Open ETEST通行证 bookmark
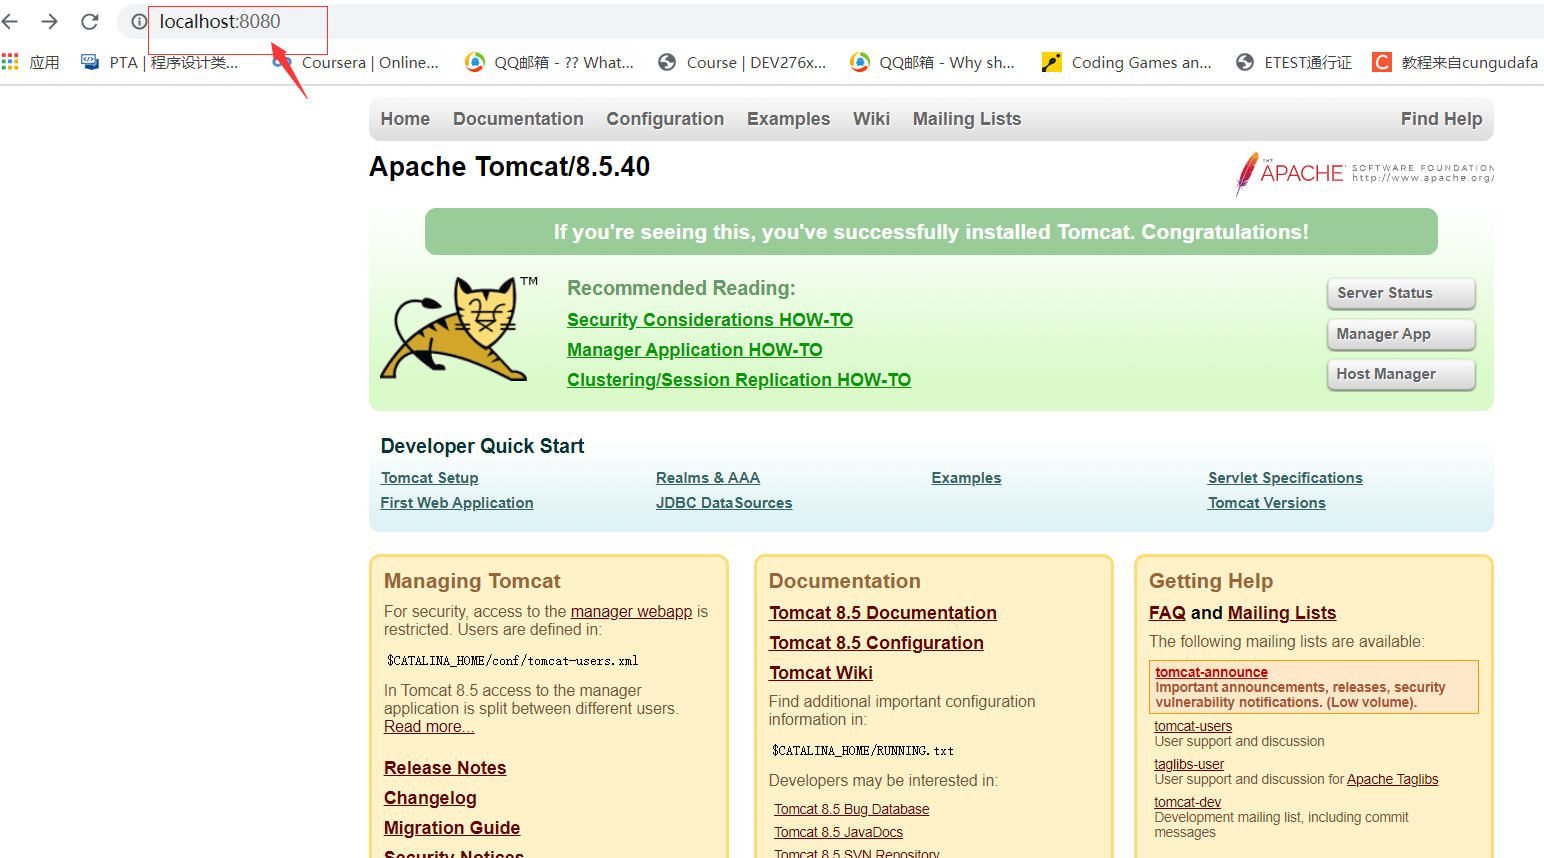Image resolution: width=1544 pixels, height=858 pixels. tap(1294, 62)
